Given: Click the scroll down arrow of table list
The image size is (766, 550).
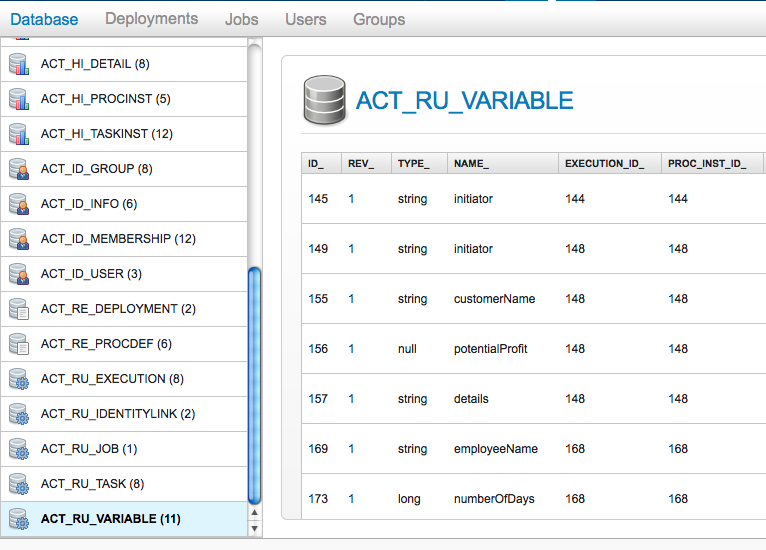Looking at the screenshot, I should pos(254,527).
